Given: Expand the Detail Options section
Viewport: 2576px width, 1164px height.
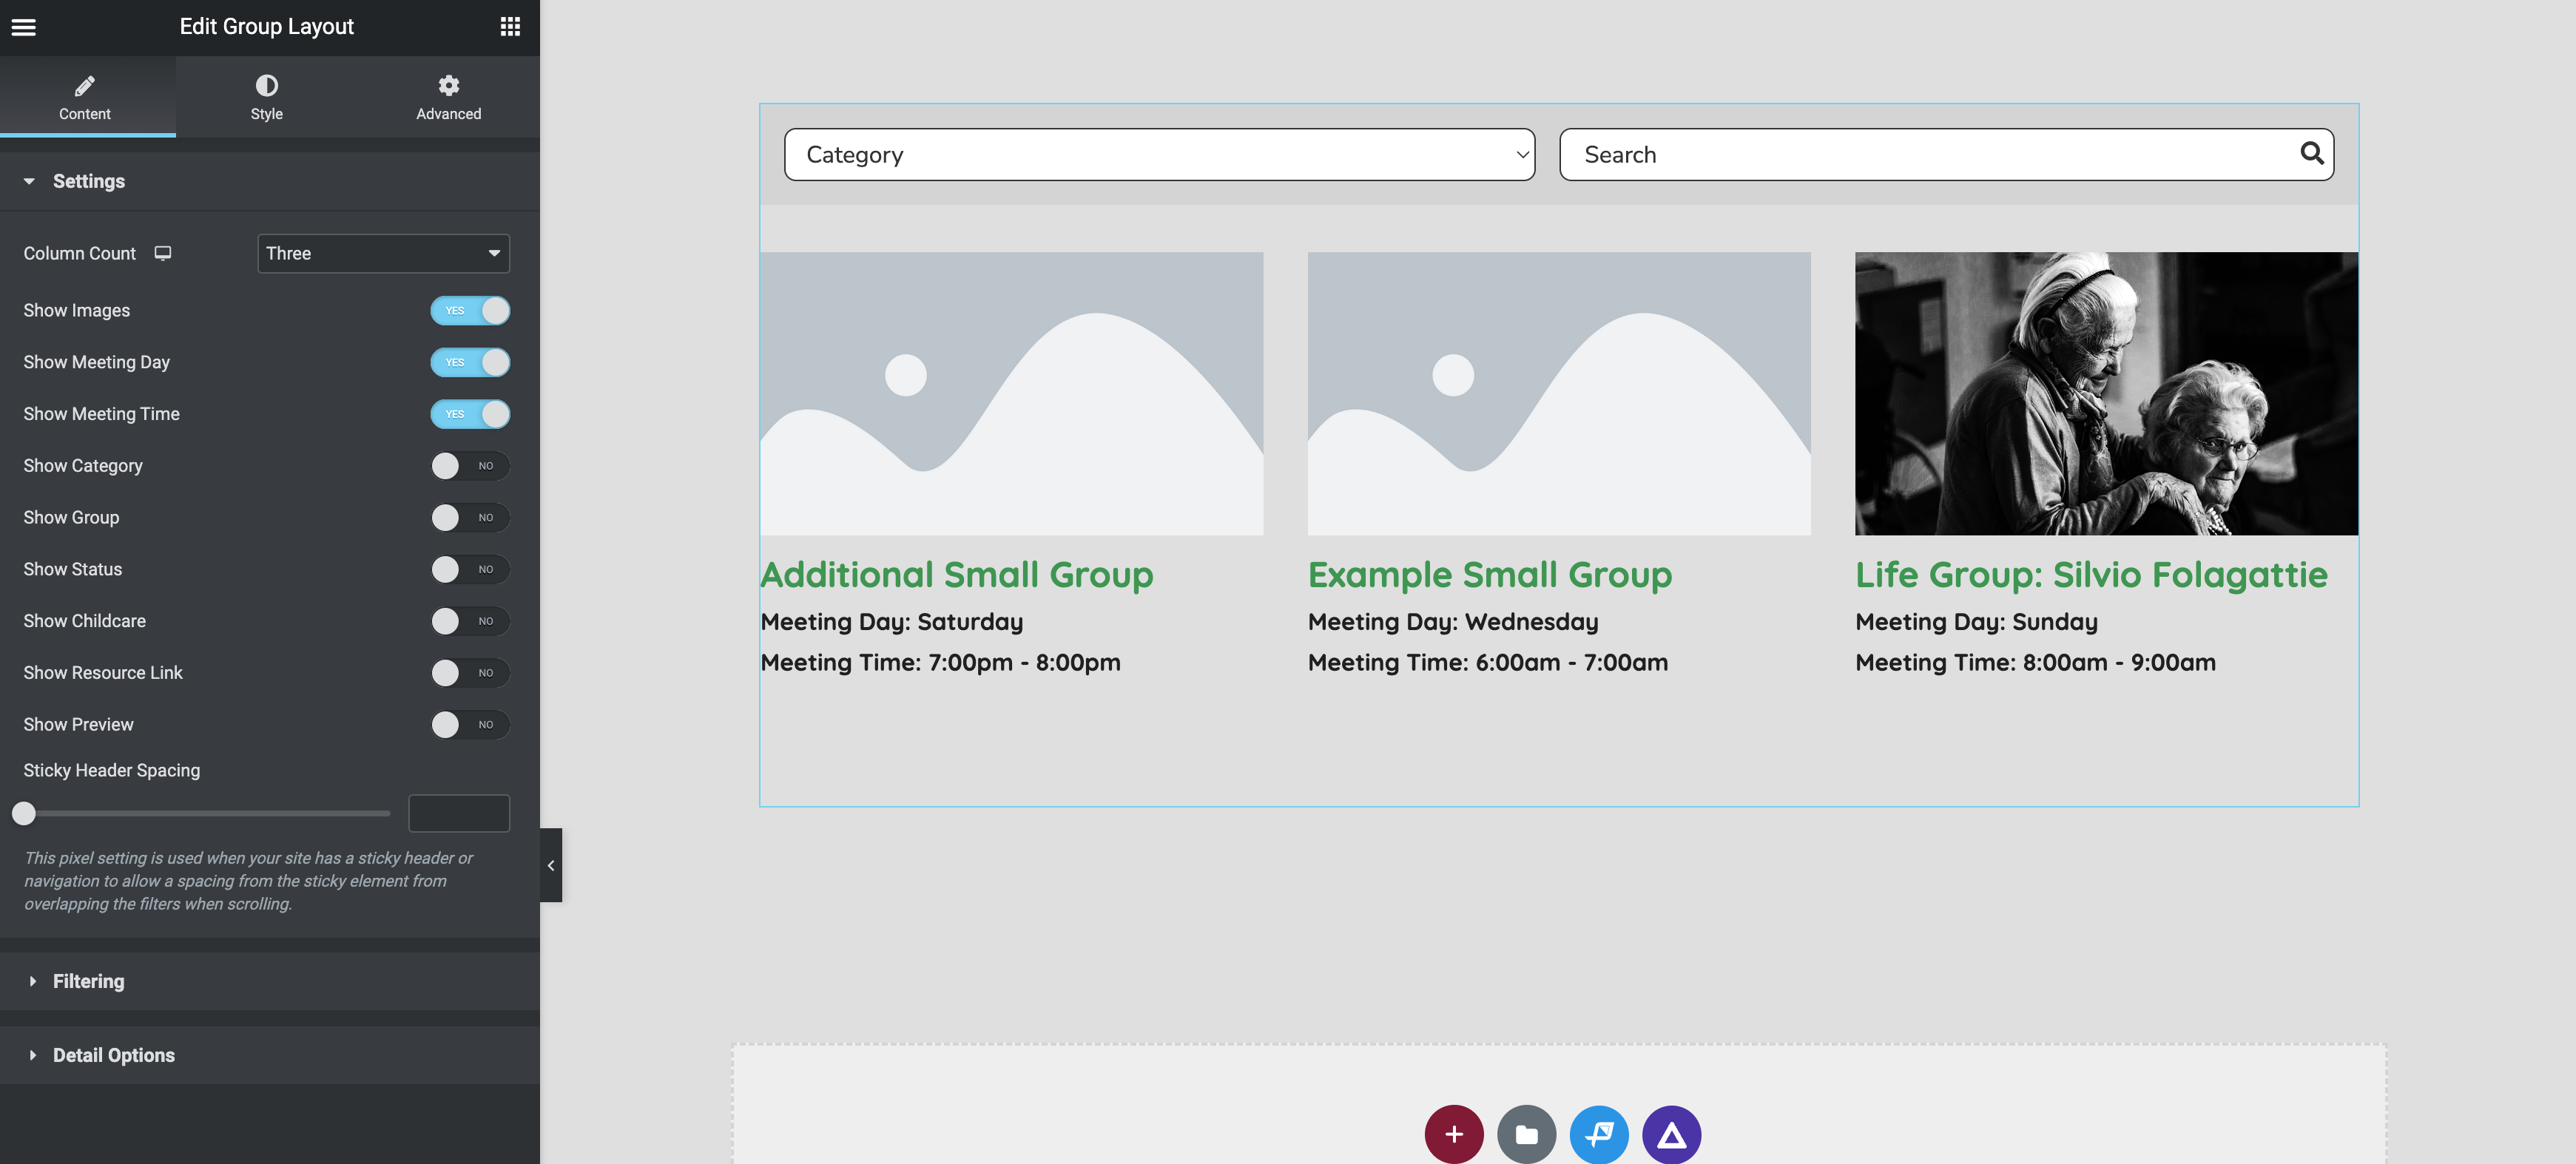Looking at the screenshot, I should [x=269, y=1055].
